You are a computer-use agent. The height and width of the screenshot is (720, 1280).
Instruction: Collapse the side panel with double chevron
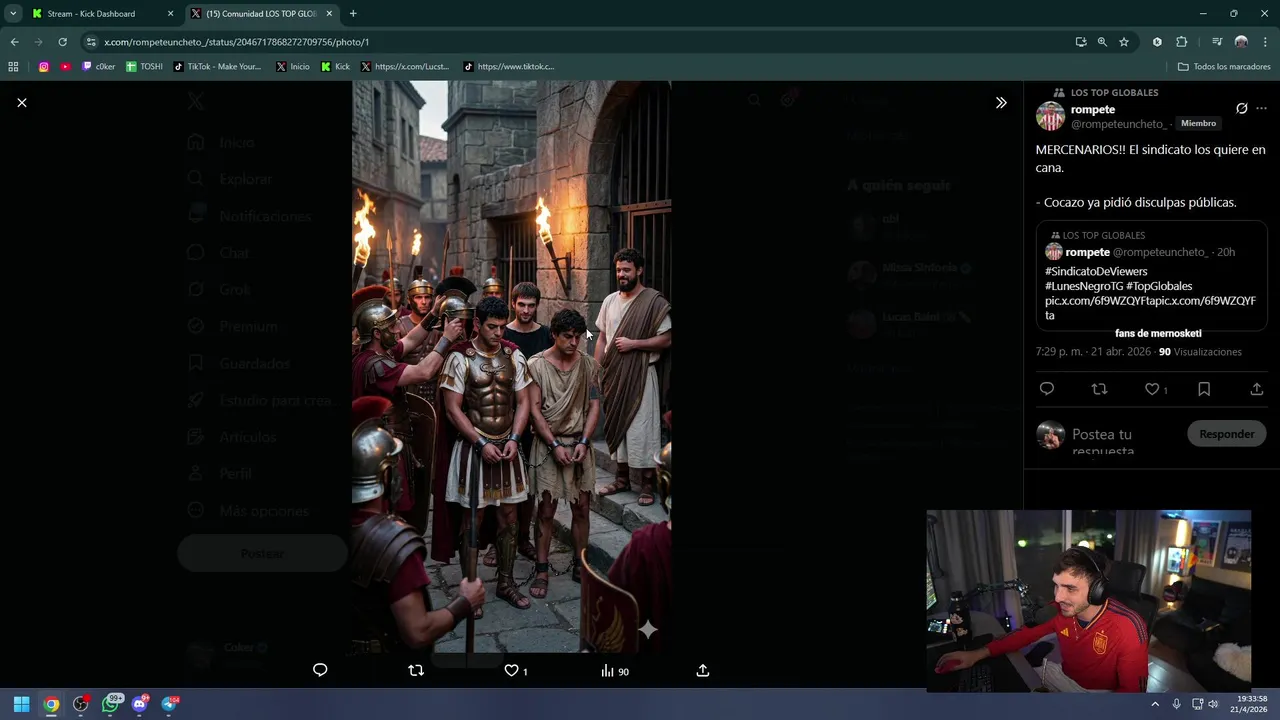1001,103
